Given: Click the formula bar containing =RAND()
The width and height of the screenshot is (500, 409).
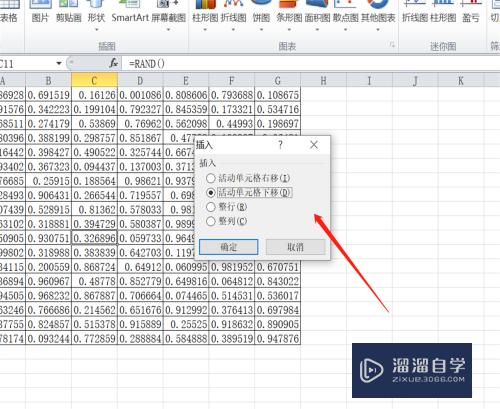Looking at the screenshot, I should 310,63.
